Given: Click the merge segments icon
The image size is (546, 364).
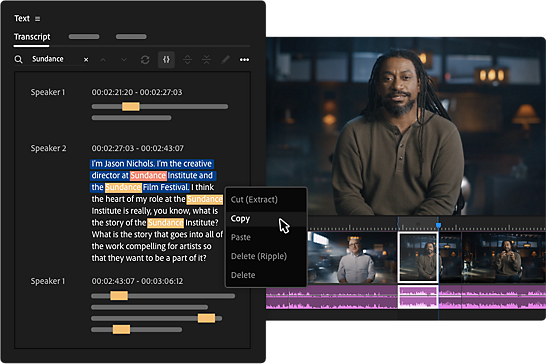Looking at the screenshot, I should (x=206, y=60).
